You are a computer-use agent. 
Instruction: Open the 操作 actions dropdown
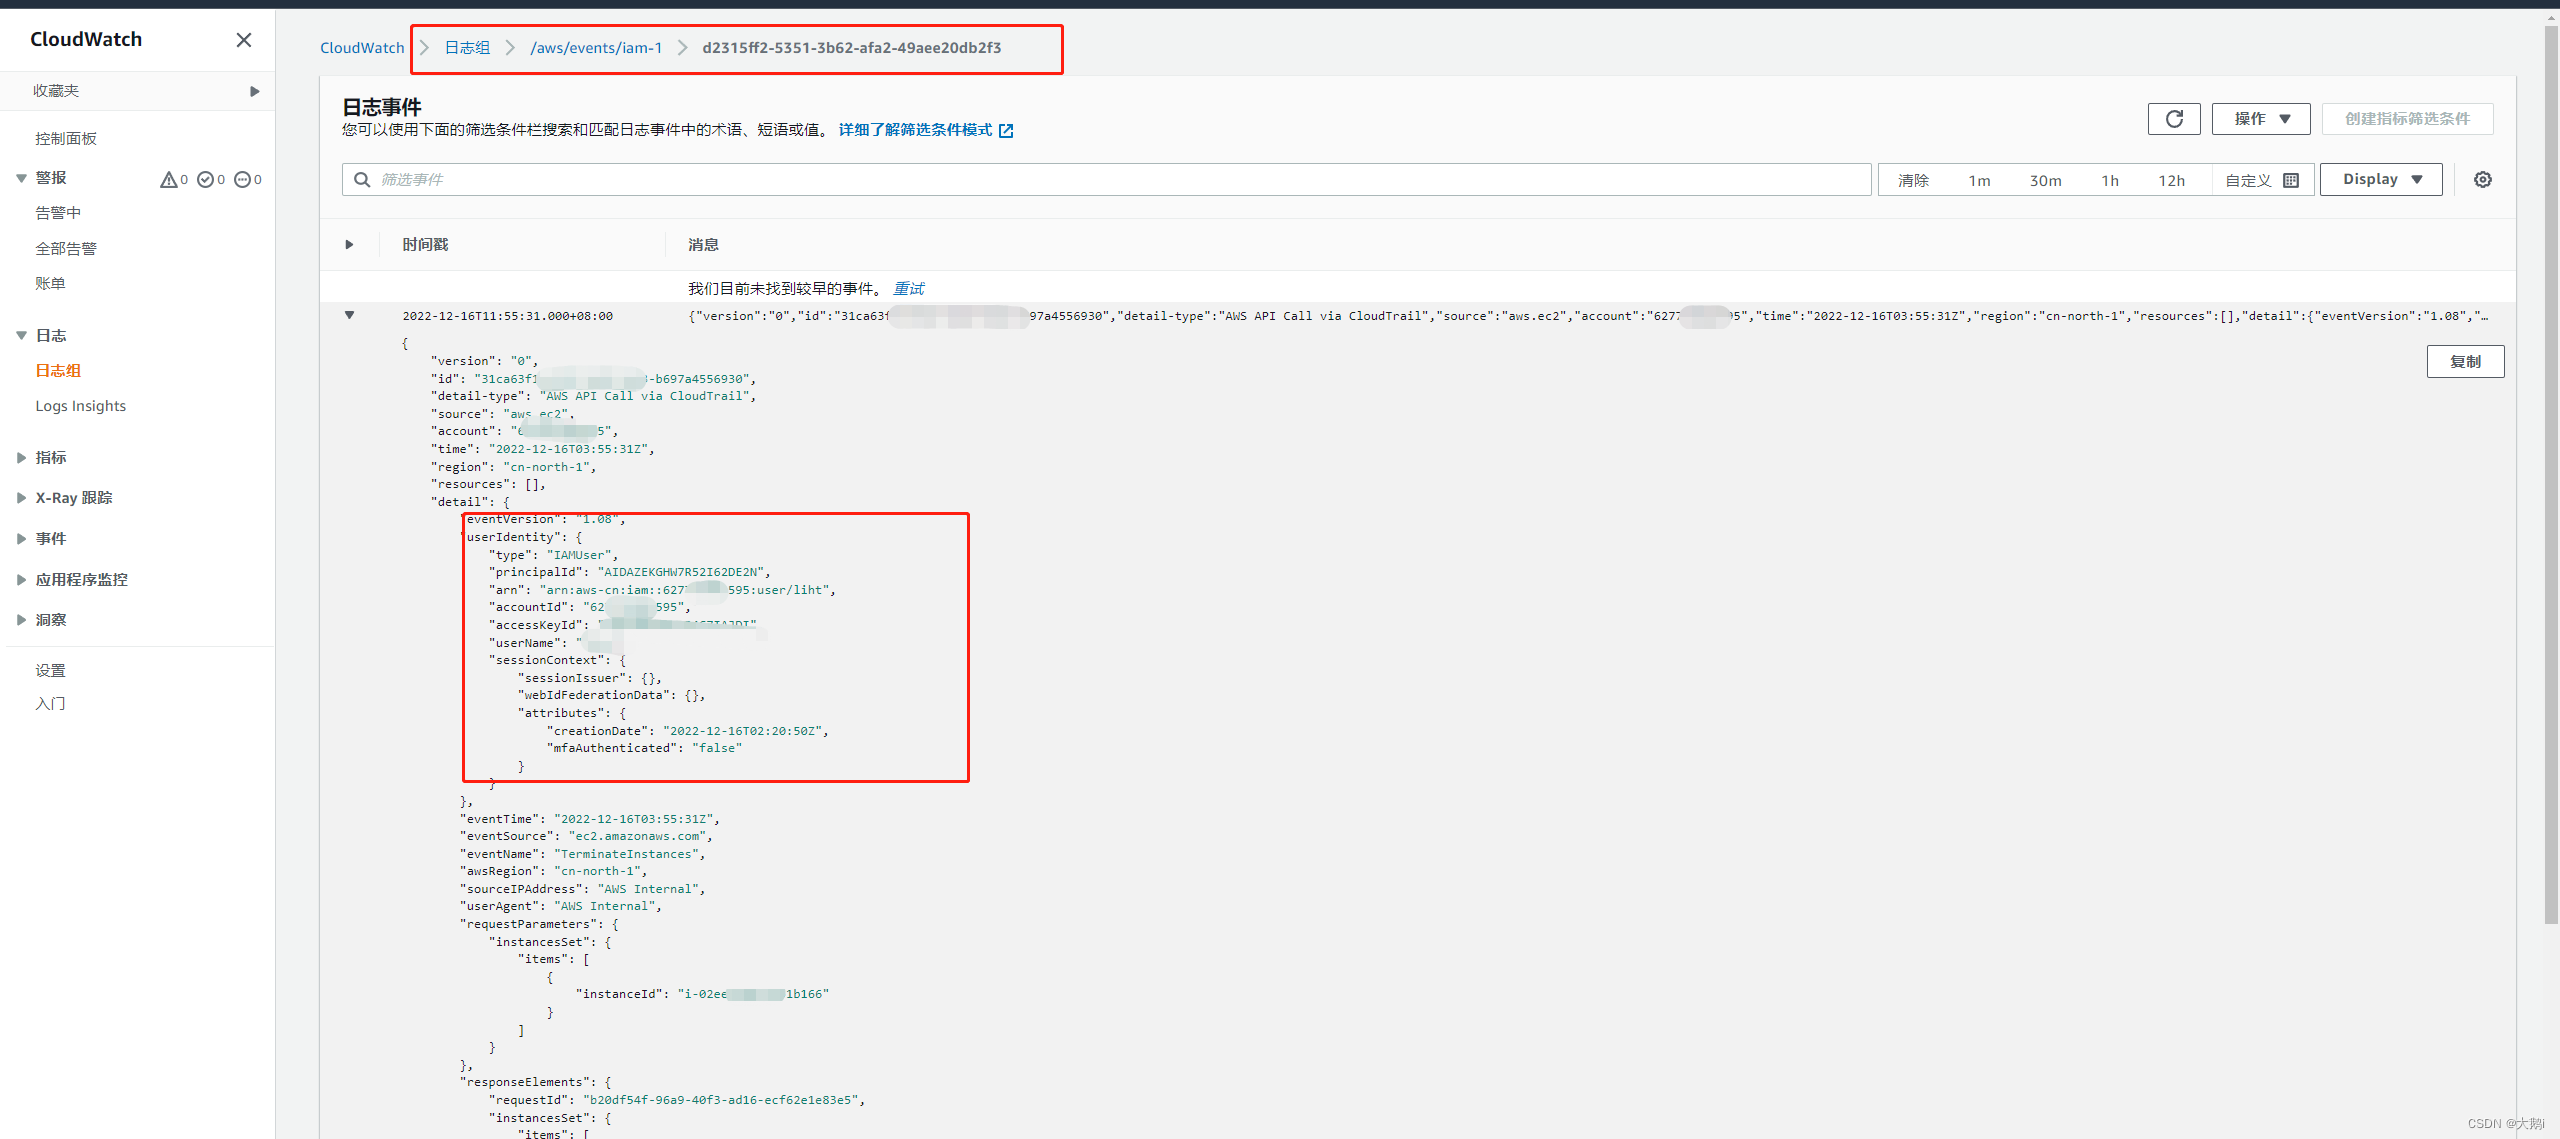click(x=2261, y=119)
